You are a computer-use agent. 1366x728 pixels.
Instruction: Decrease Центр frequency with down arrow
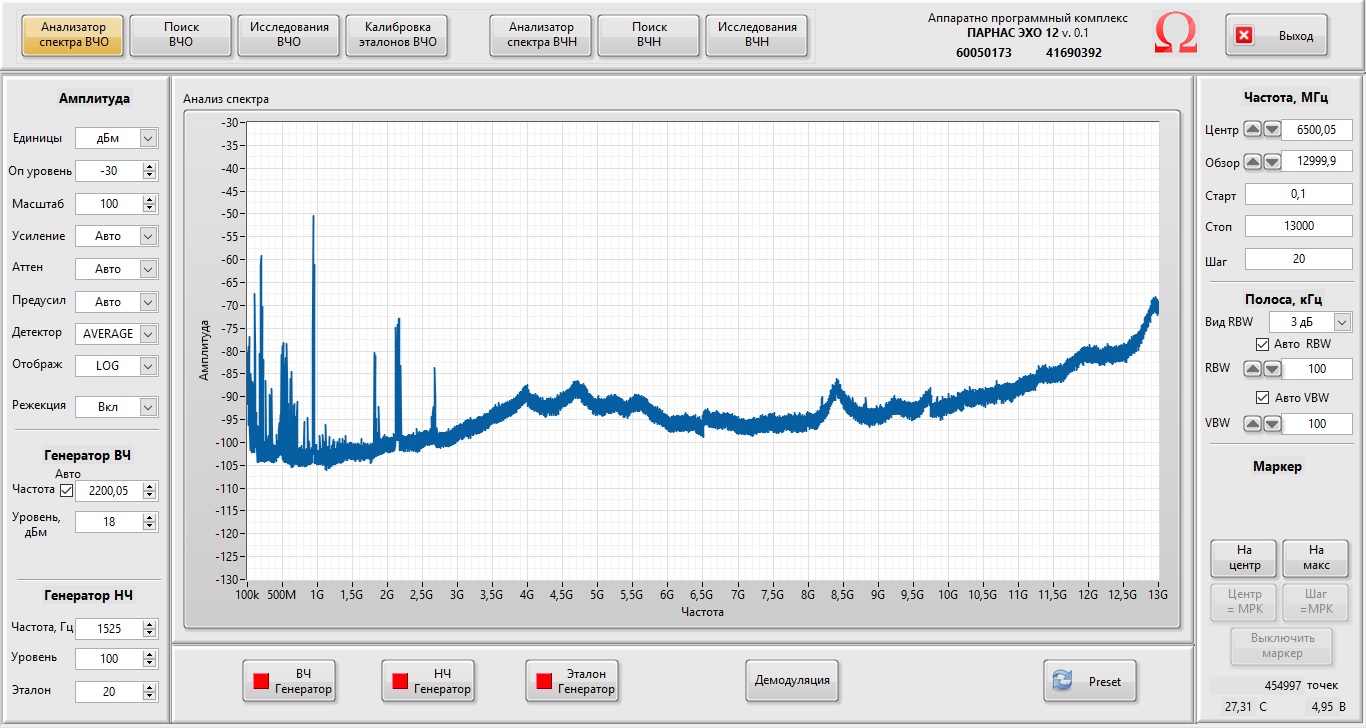pos(1271,130)
